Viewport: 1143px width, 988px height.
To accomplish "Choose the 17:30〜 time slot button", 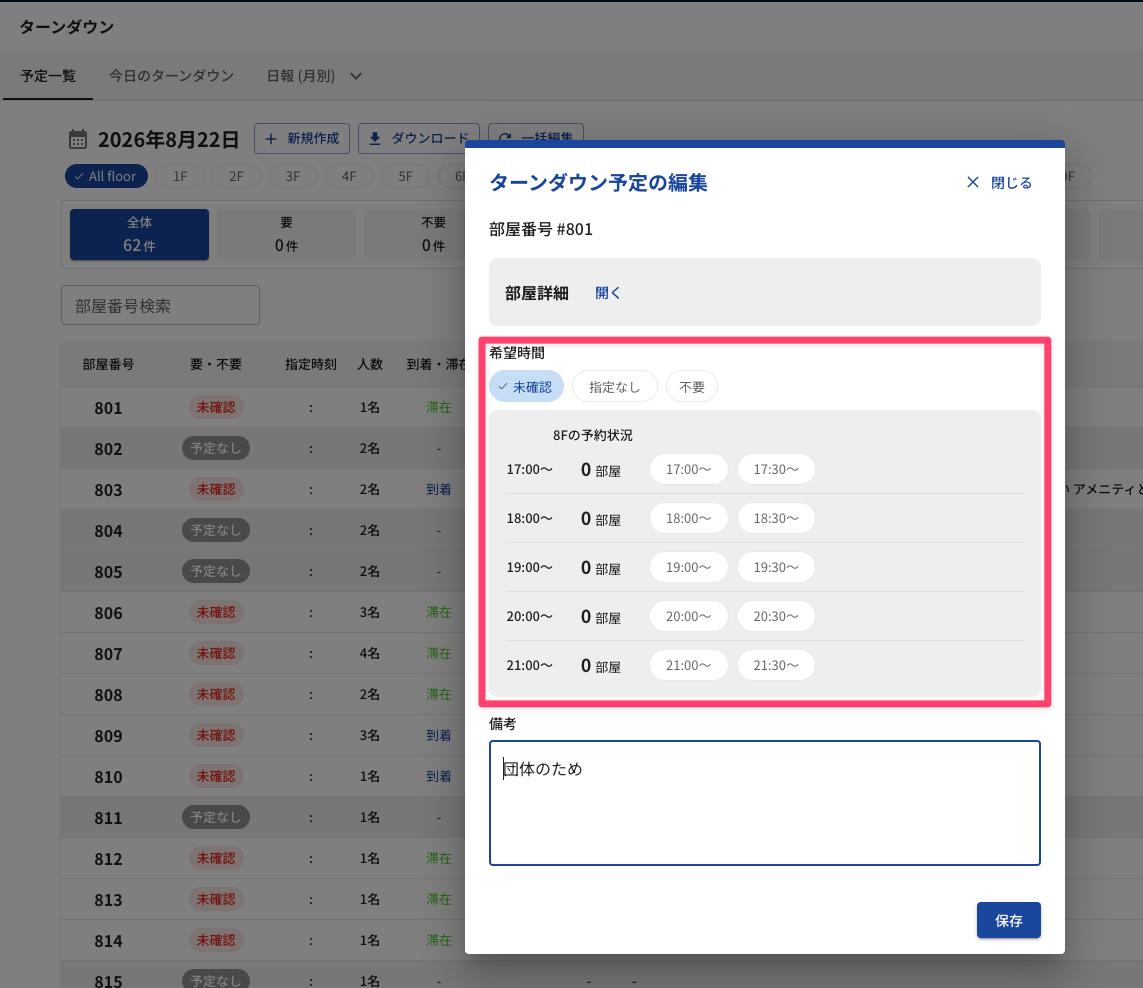I will point(776,469).
